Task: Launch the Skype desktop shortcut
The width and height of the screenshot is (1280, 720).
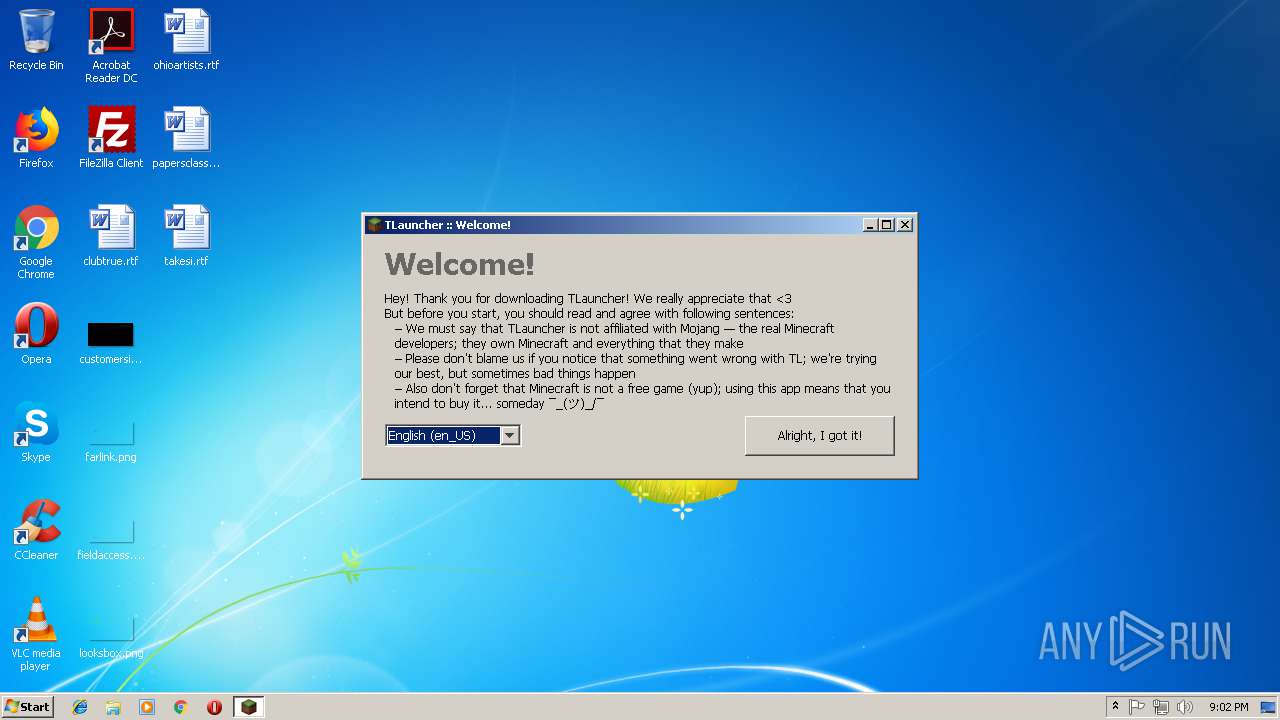Action: click(36, 432)
